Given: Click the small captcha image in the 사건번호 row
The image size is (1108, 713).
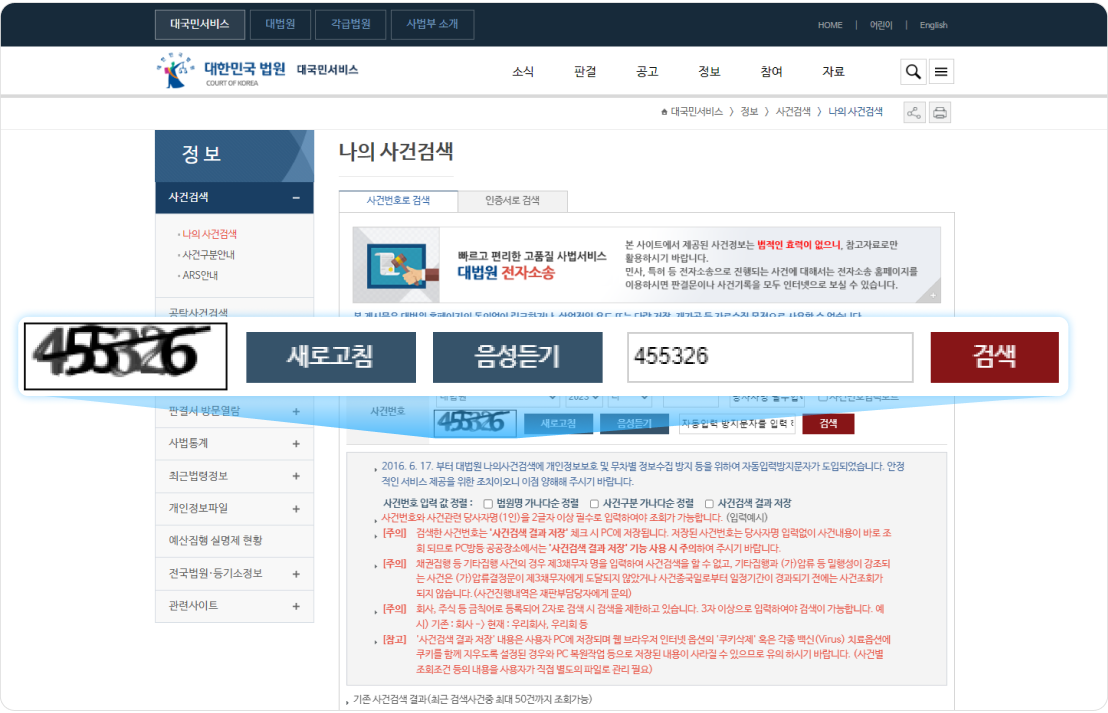Looking at the screenshot, I should [x=475, y=423].
